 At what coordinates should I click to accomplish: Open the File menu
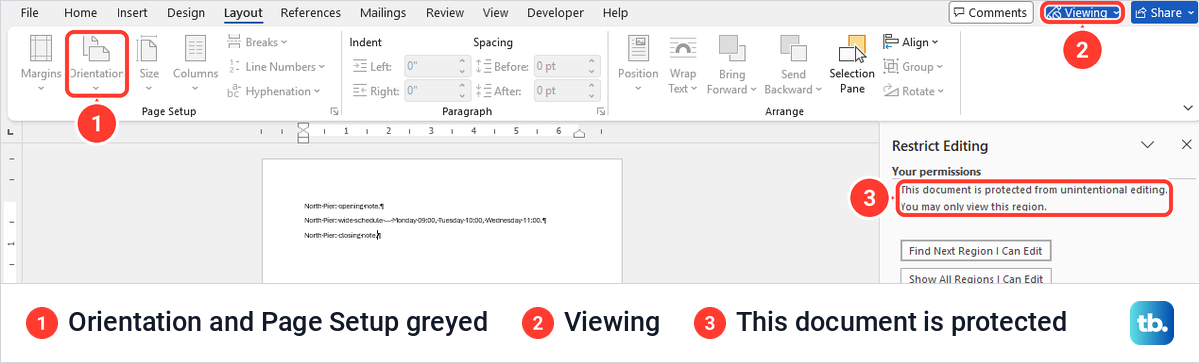tap(30, 13)
